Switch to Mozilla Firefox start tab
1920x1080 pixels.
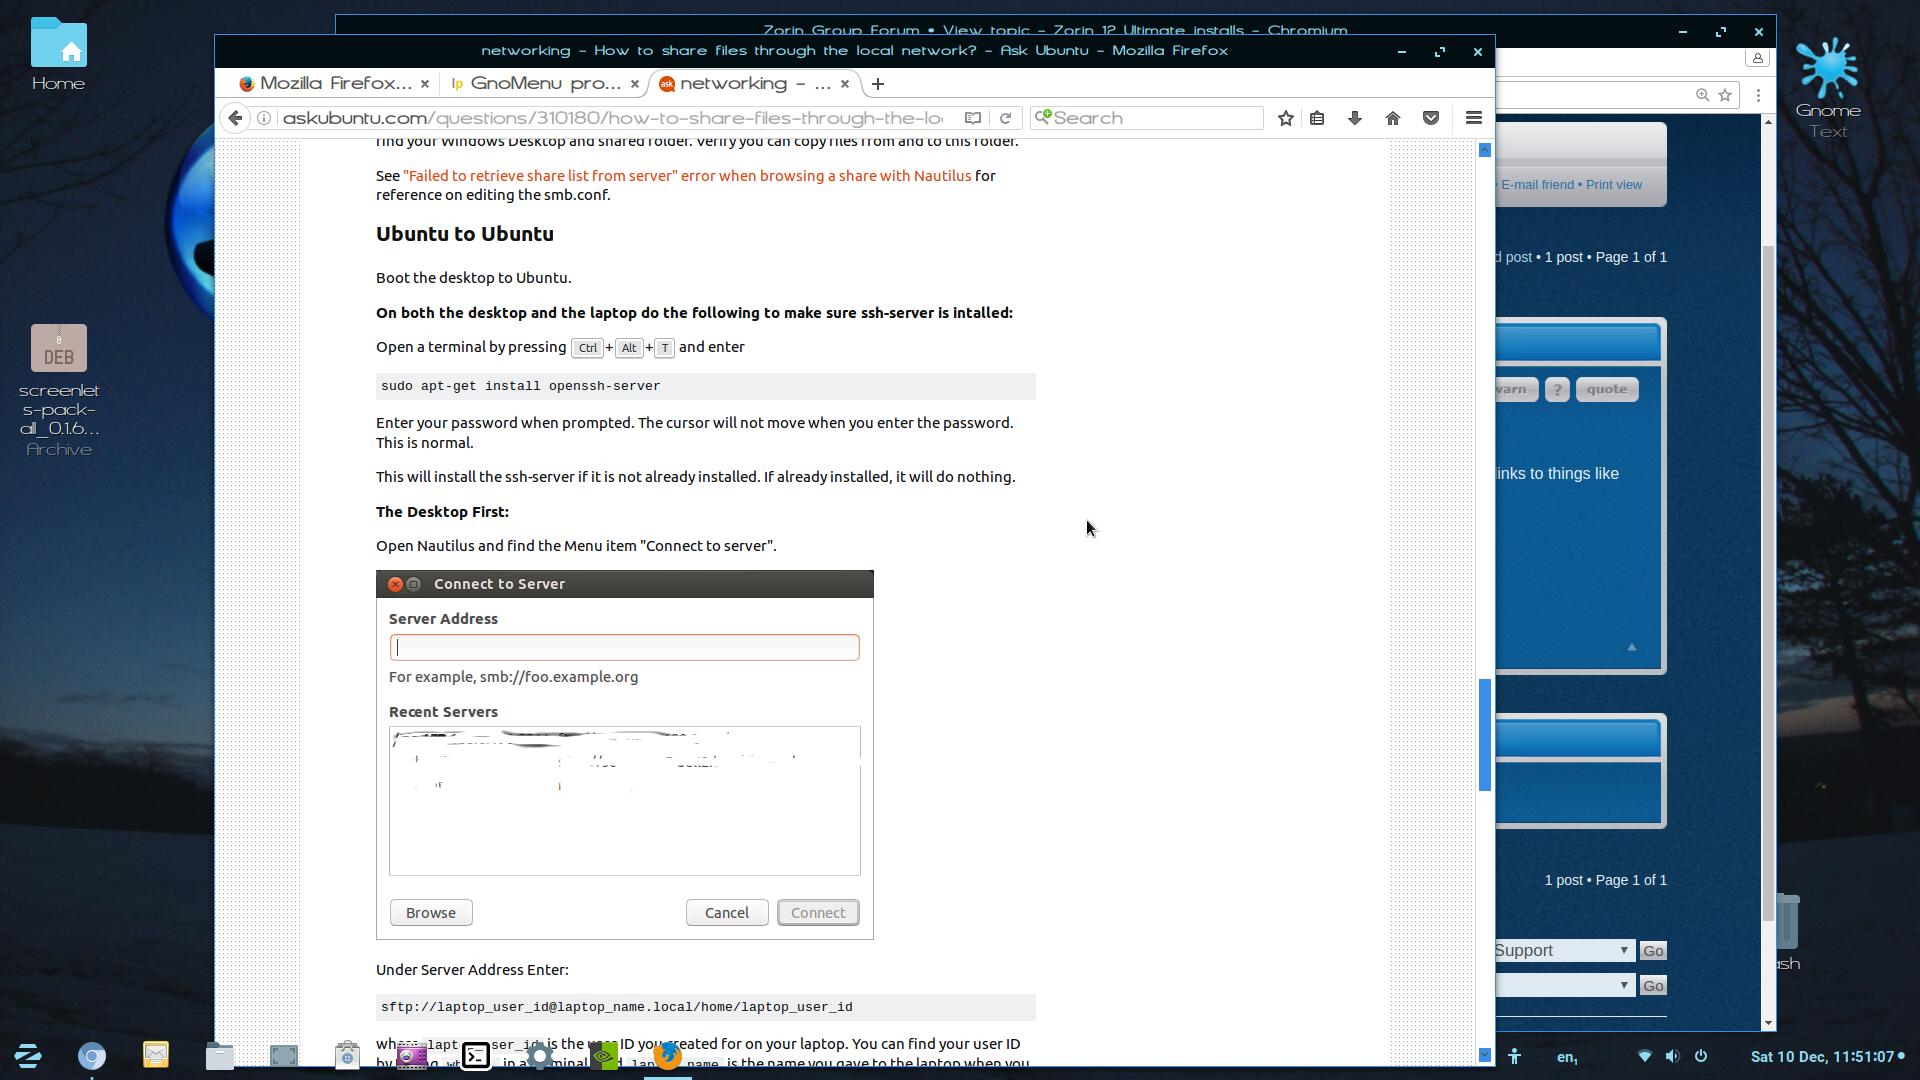click(x=325, y=84)
